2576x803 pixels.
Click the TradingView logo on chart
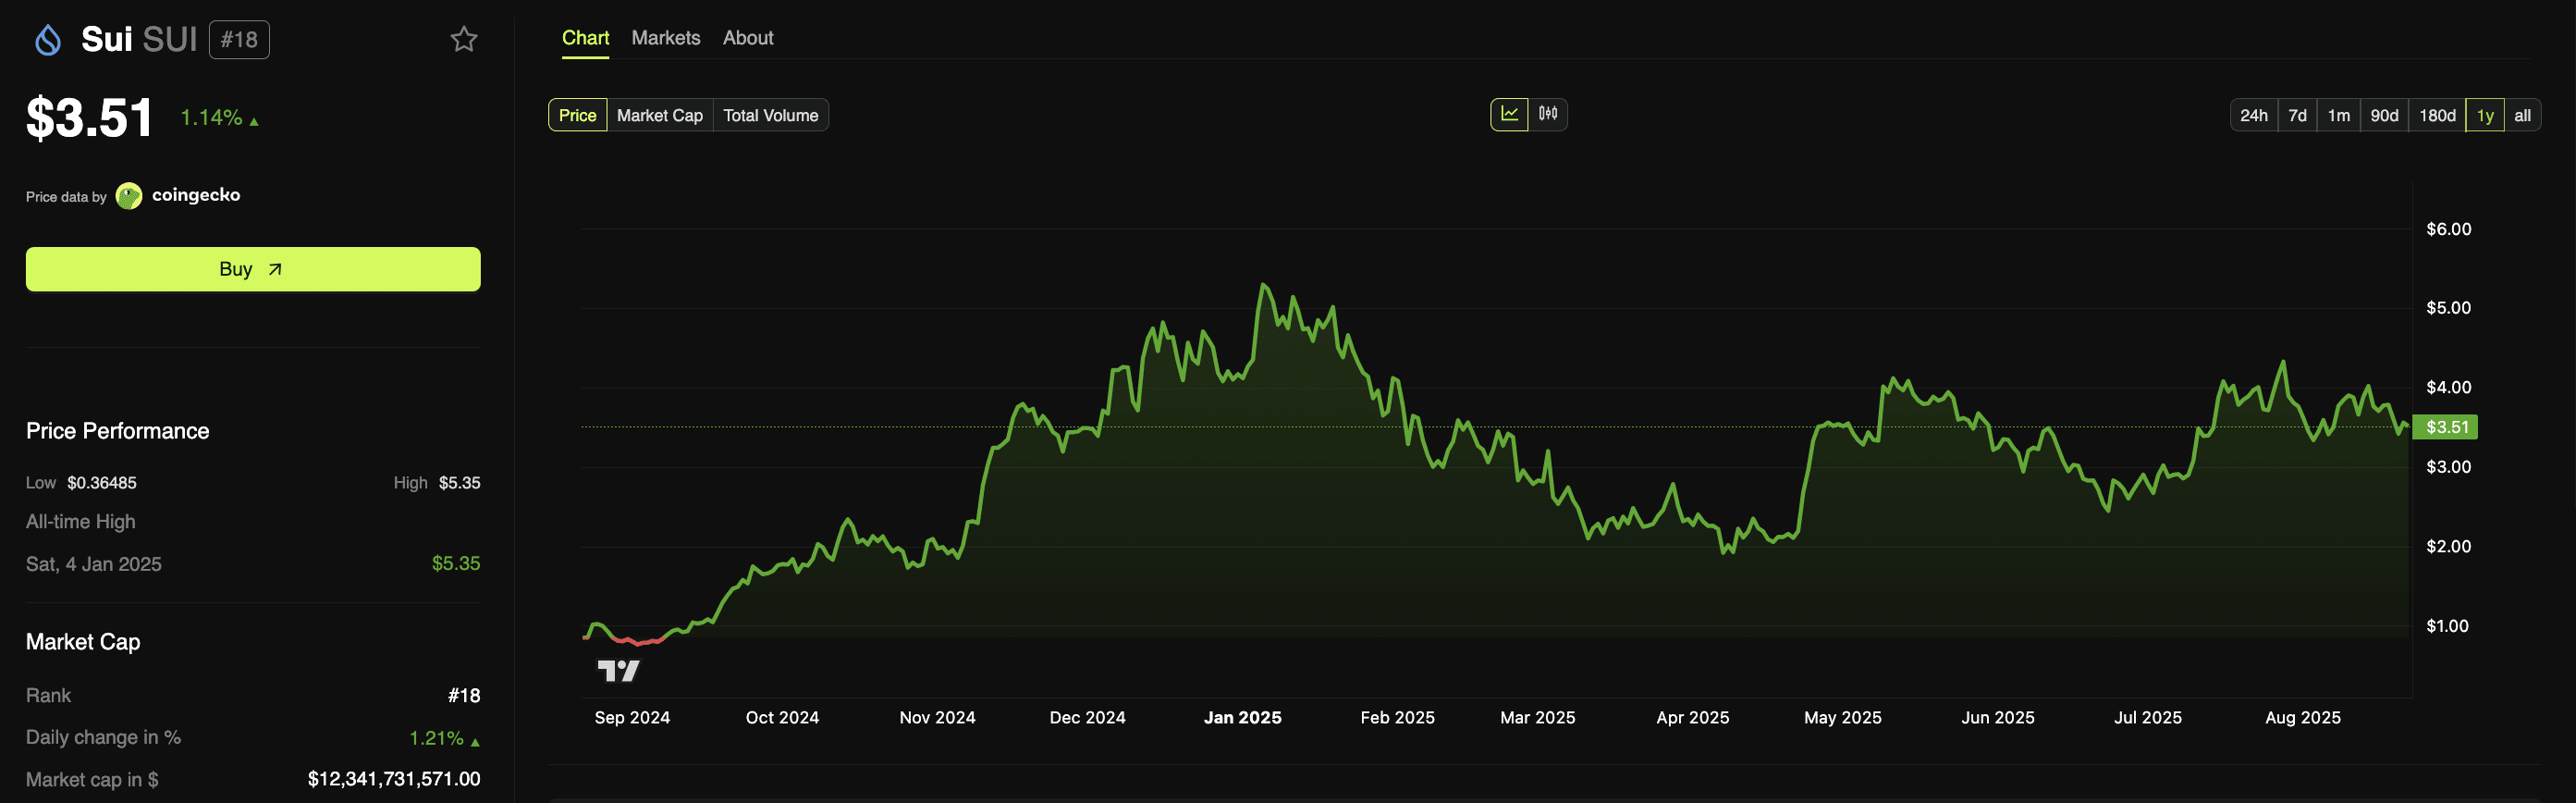tap(618, 670)
